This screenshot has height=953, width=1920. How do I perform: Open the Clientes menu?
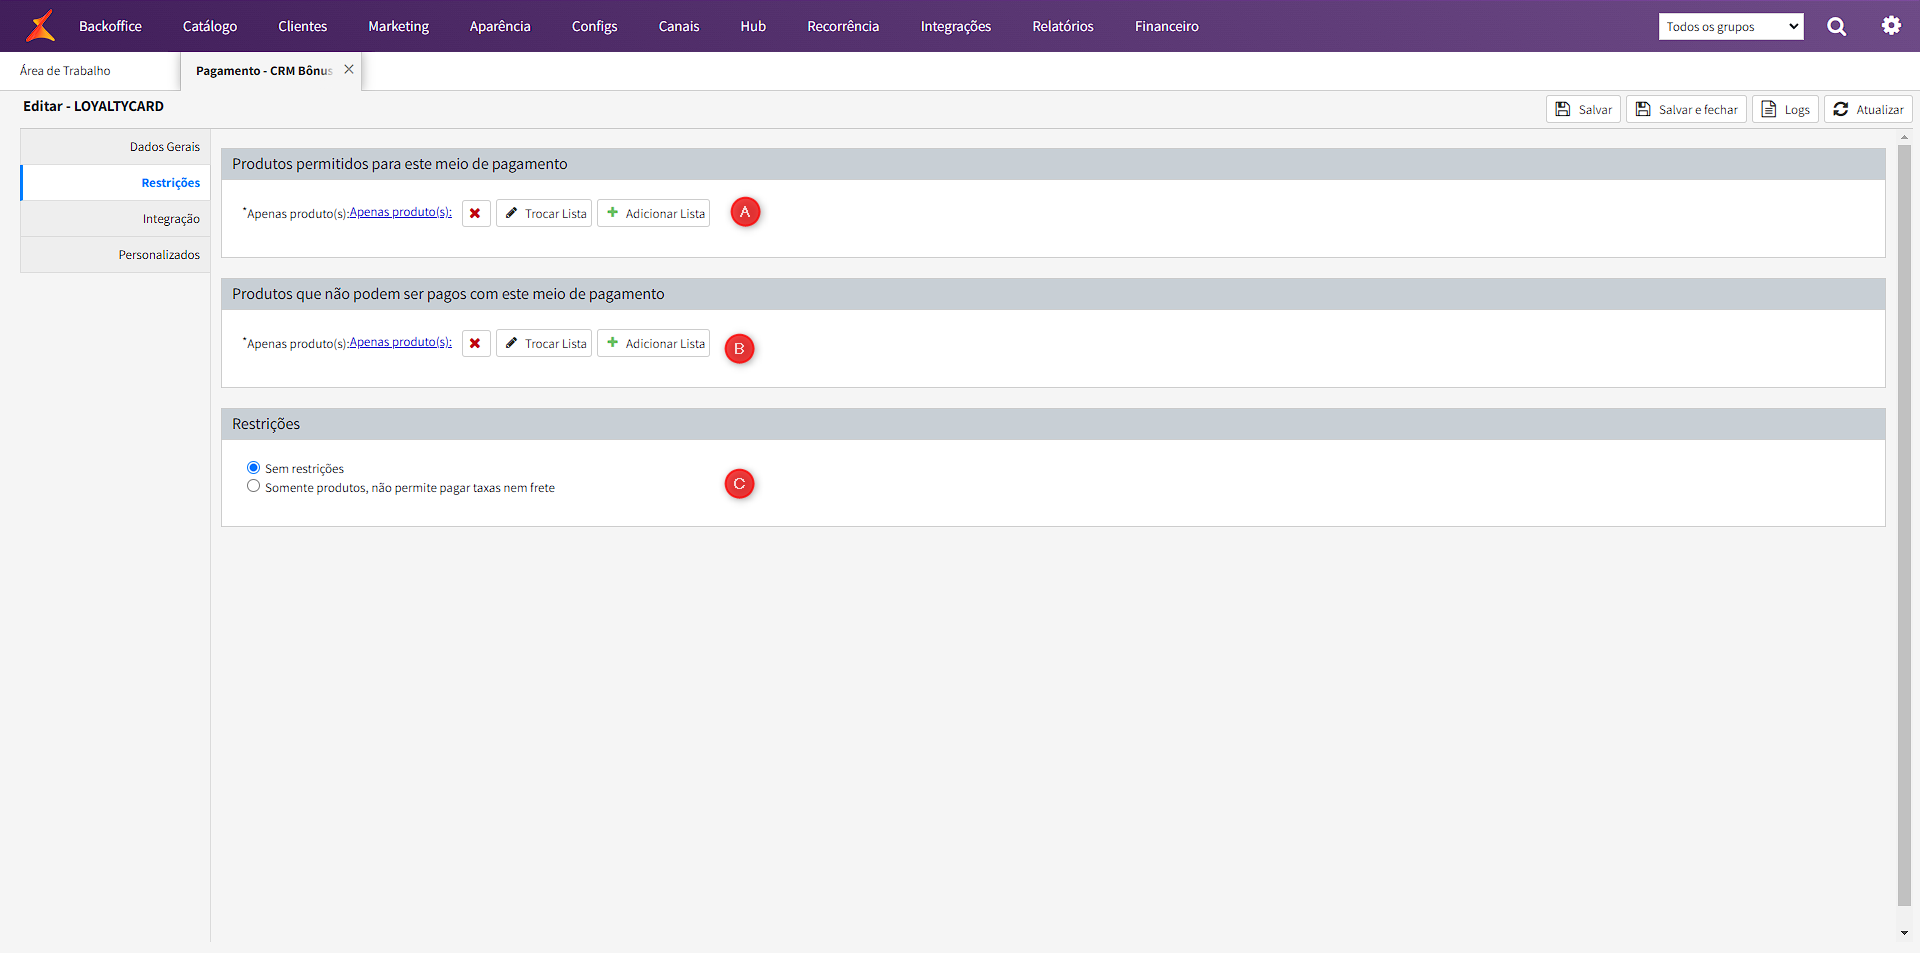click(x=303, y=26)
